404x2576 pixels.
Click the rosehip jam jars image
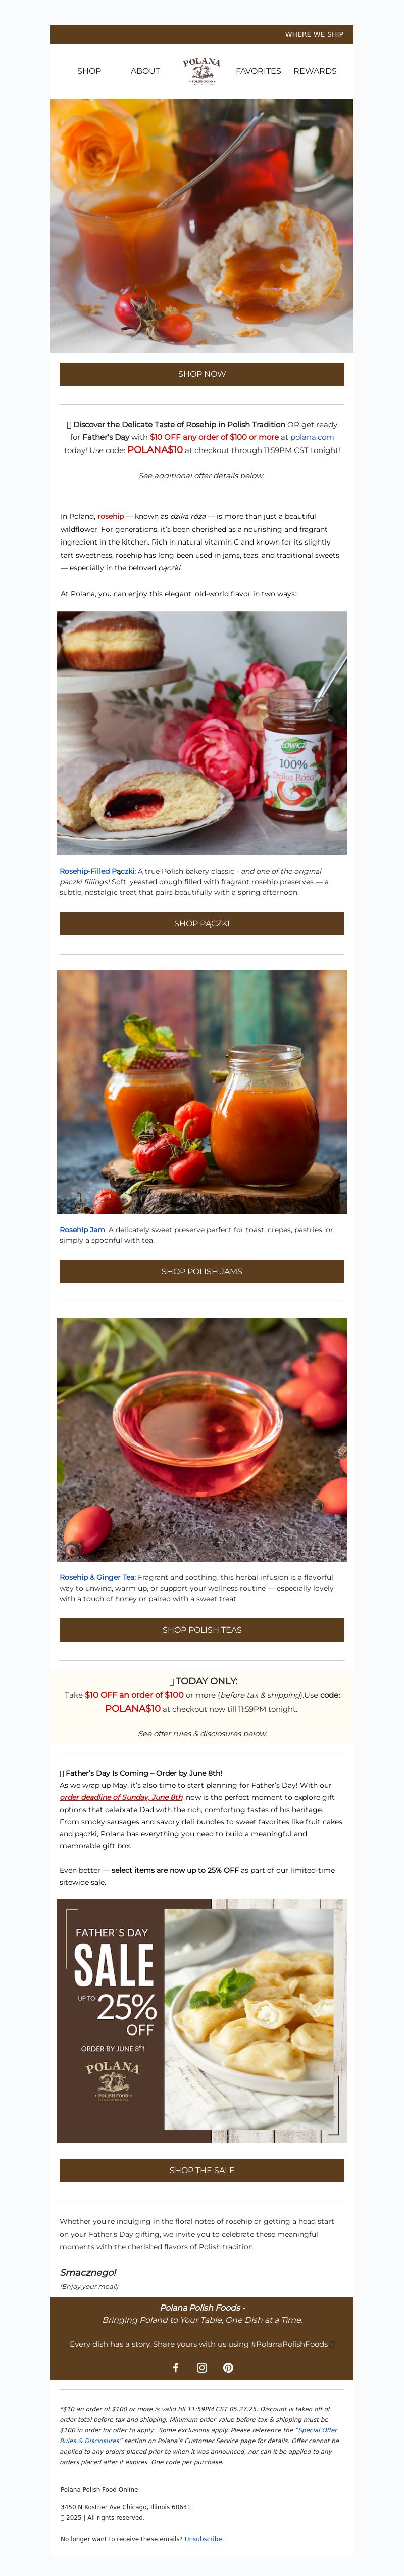(x=202, y=1092)
